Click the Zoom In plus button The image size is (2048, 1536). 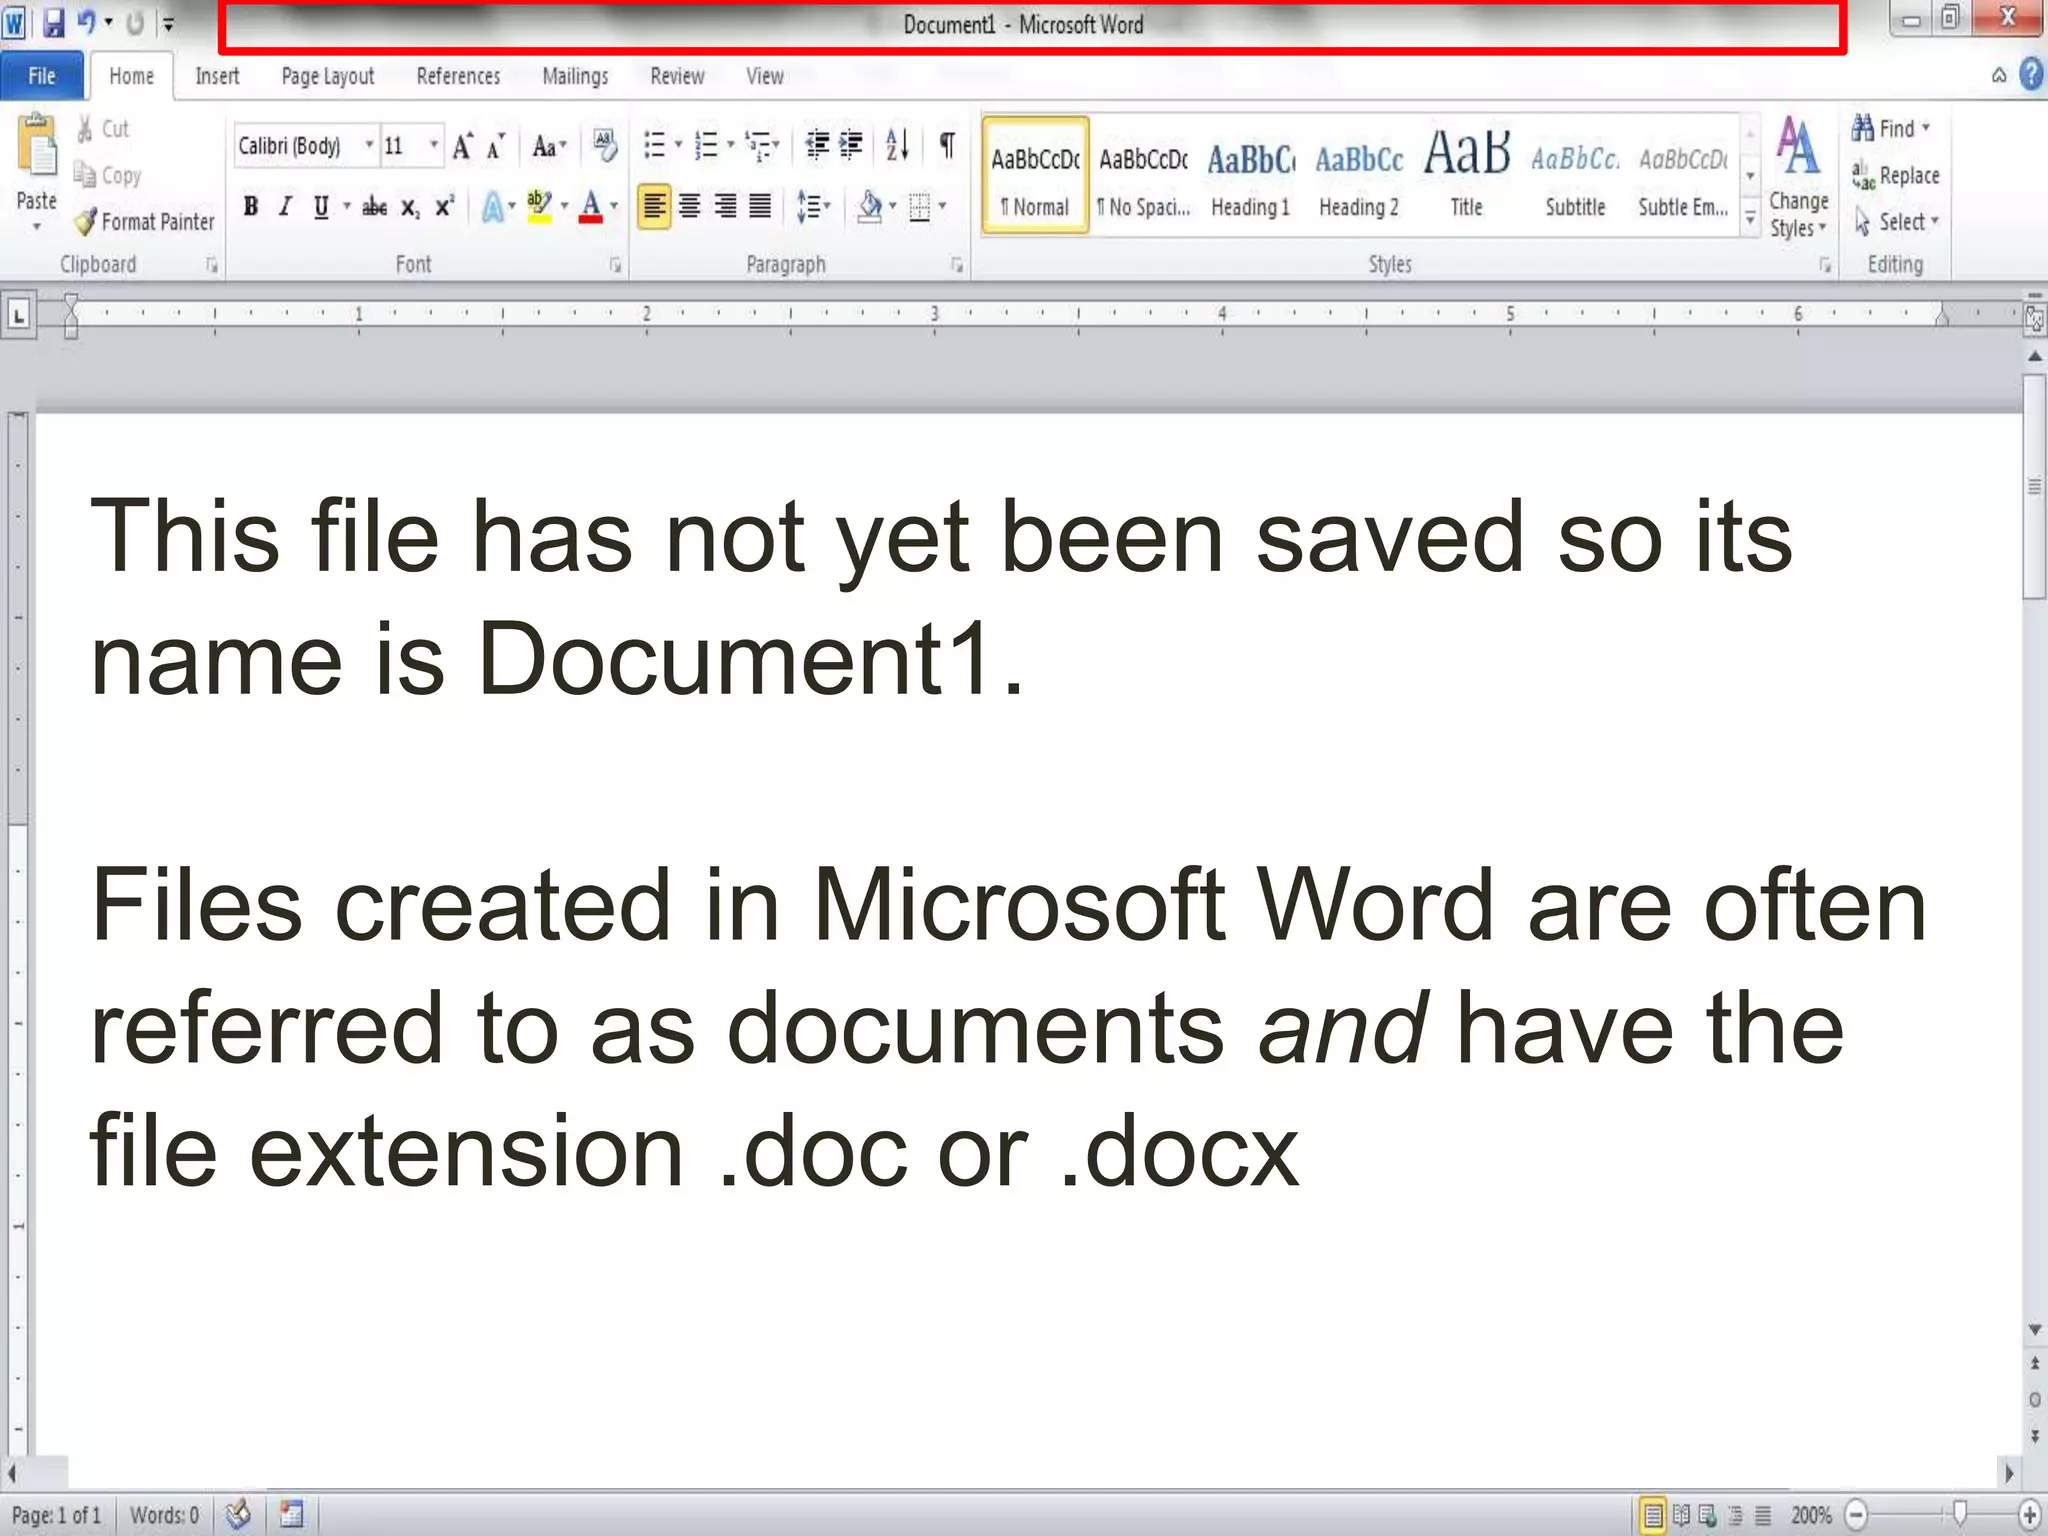tap(2029, 1515)
